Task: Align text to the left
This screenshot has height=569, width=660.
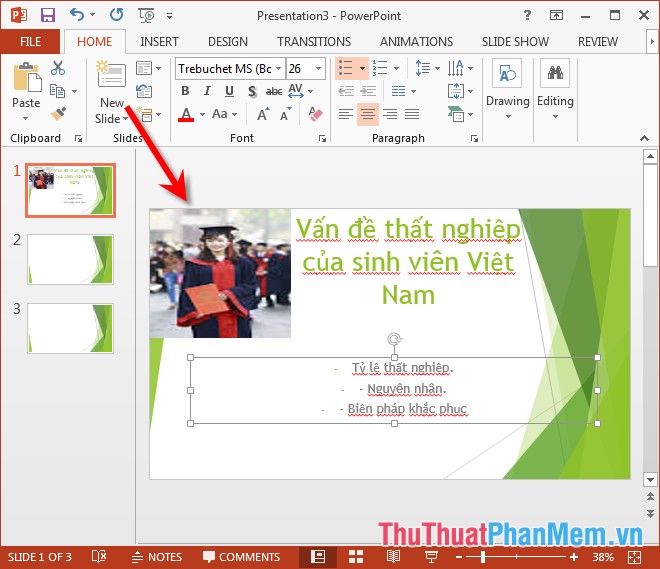Action: pyautogui.click(x=346, y=114)
